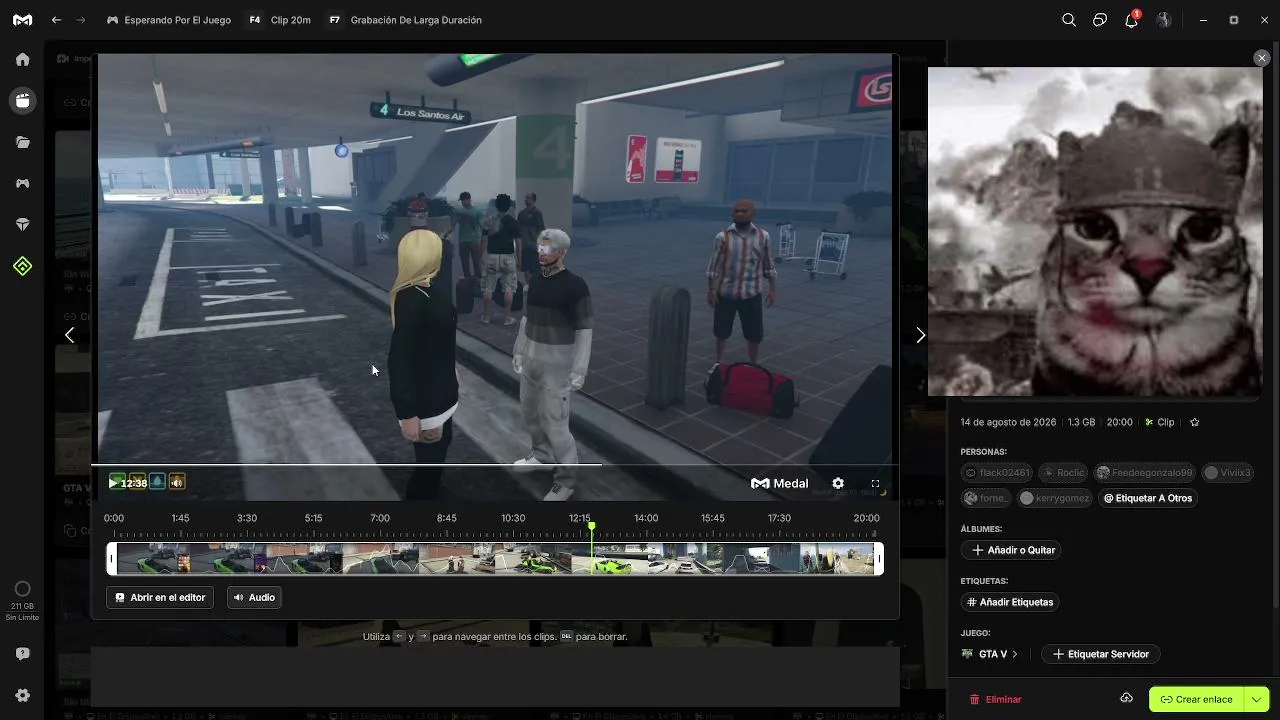Select the flack02461 person tag

click(998, 473)
